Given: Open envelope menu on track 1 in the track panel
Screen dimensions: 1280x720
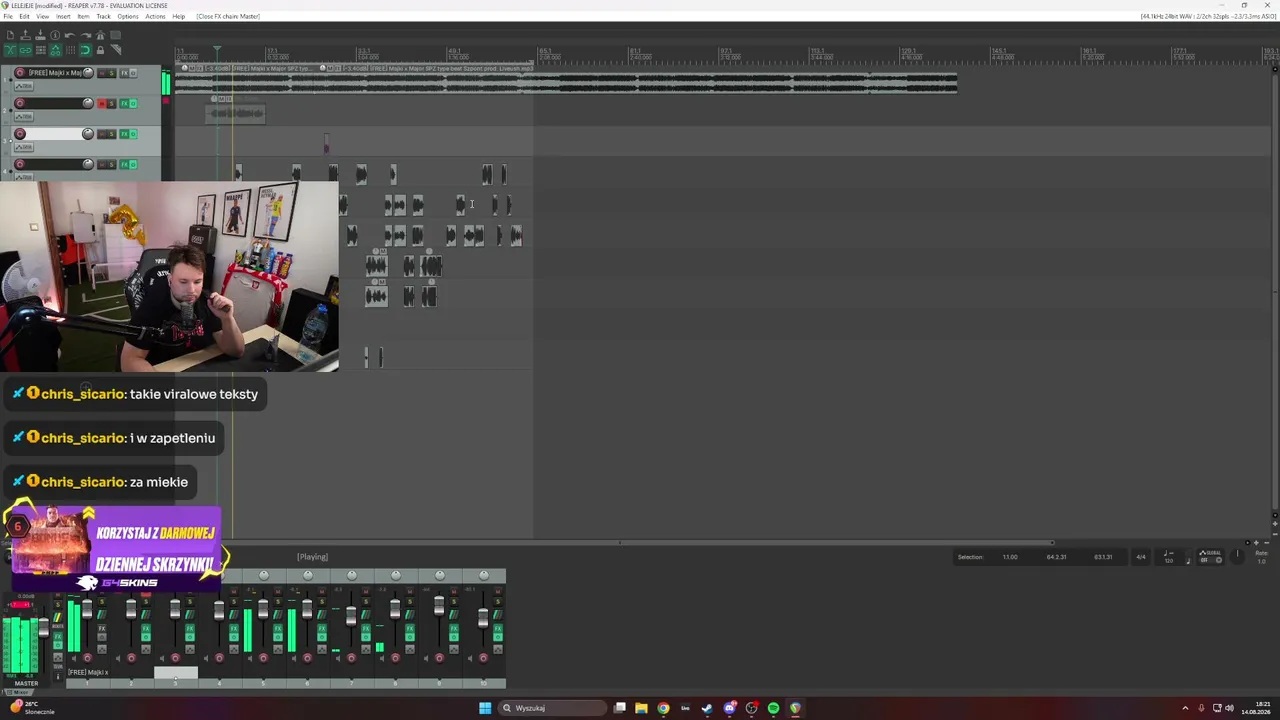Looking at the screenshot, I should [23, 86].
